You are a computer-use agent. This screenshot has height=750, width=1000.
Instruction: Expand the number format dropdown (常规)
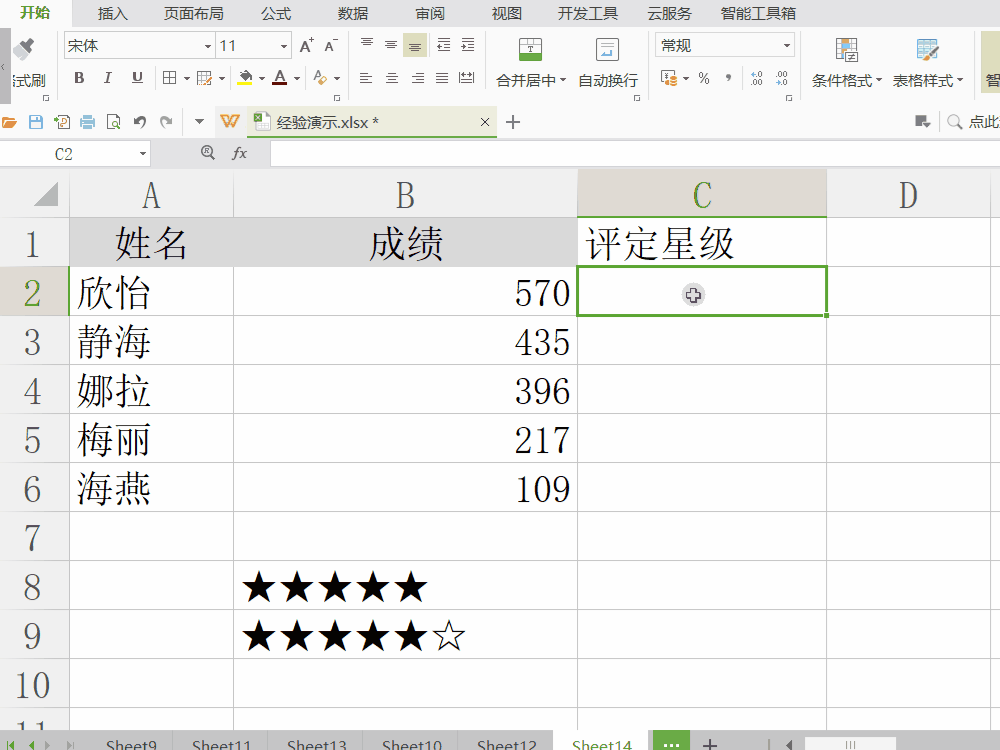pyautogui.click(x=787, y=46)
